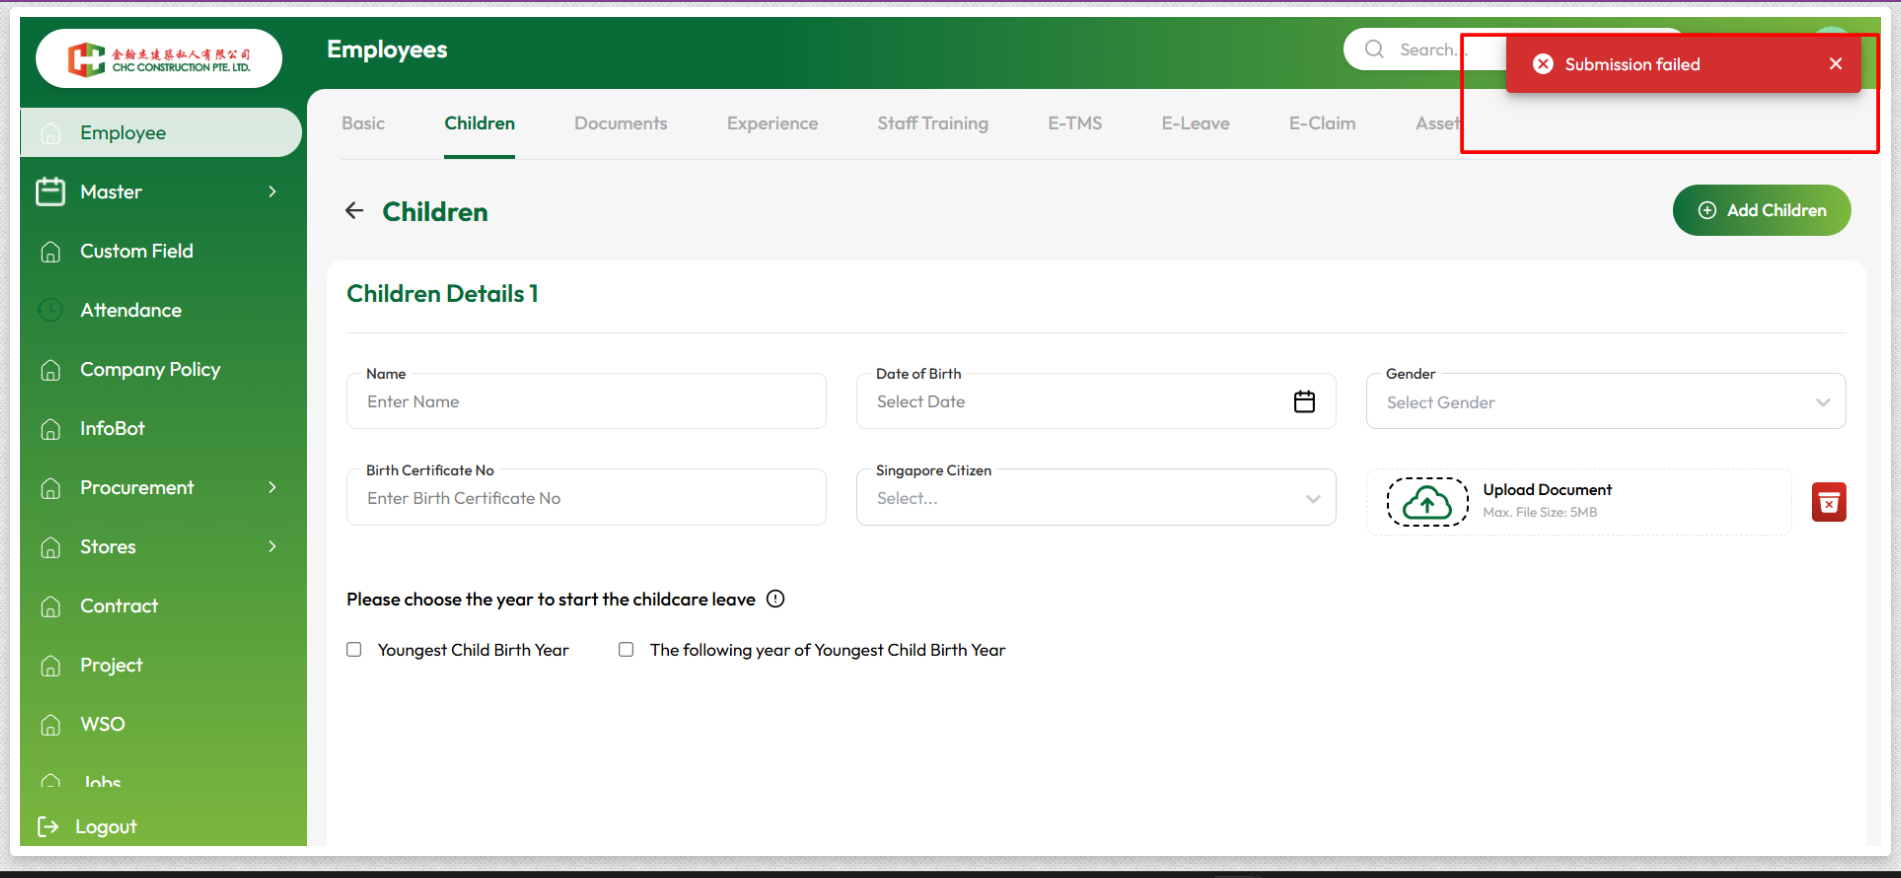1901x878 pixels.
Task: Click the Attendance clock icon
Action: [51, 310]
